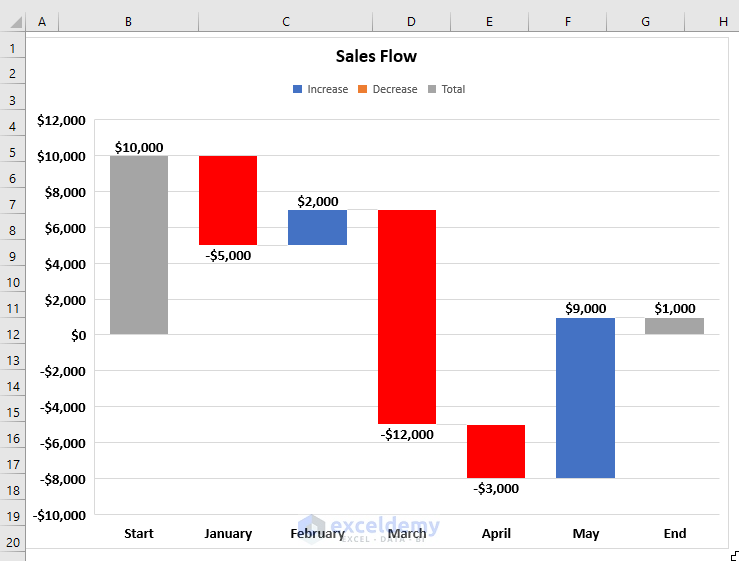Screen dimensions: 739x561
Task: Click the orange Decrease legend swatch
Action: point(362,90)
